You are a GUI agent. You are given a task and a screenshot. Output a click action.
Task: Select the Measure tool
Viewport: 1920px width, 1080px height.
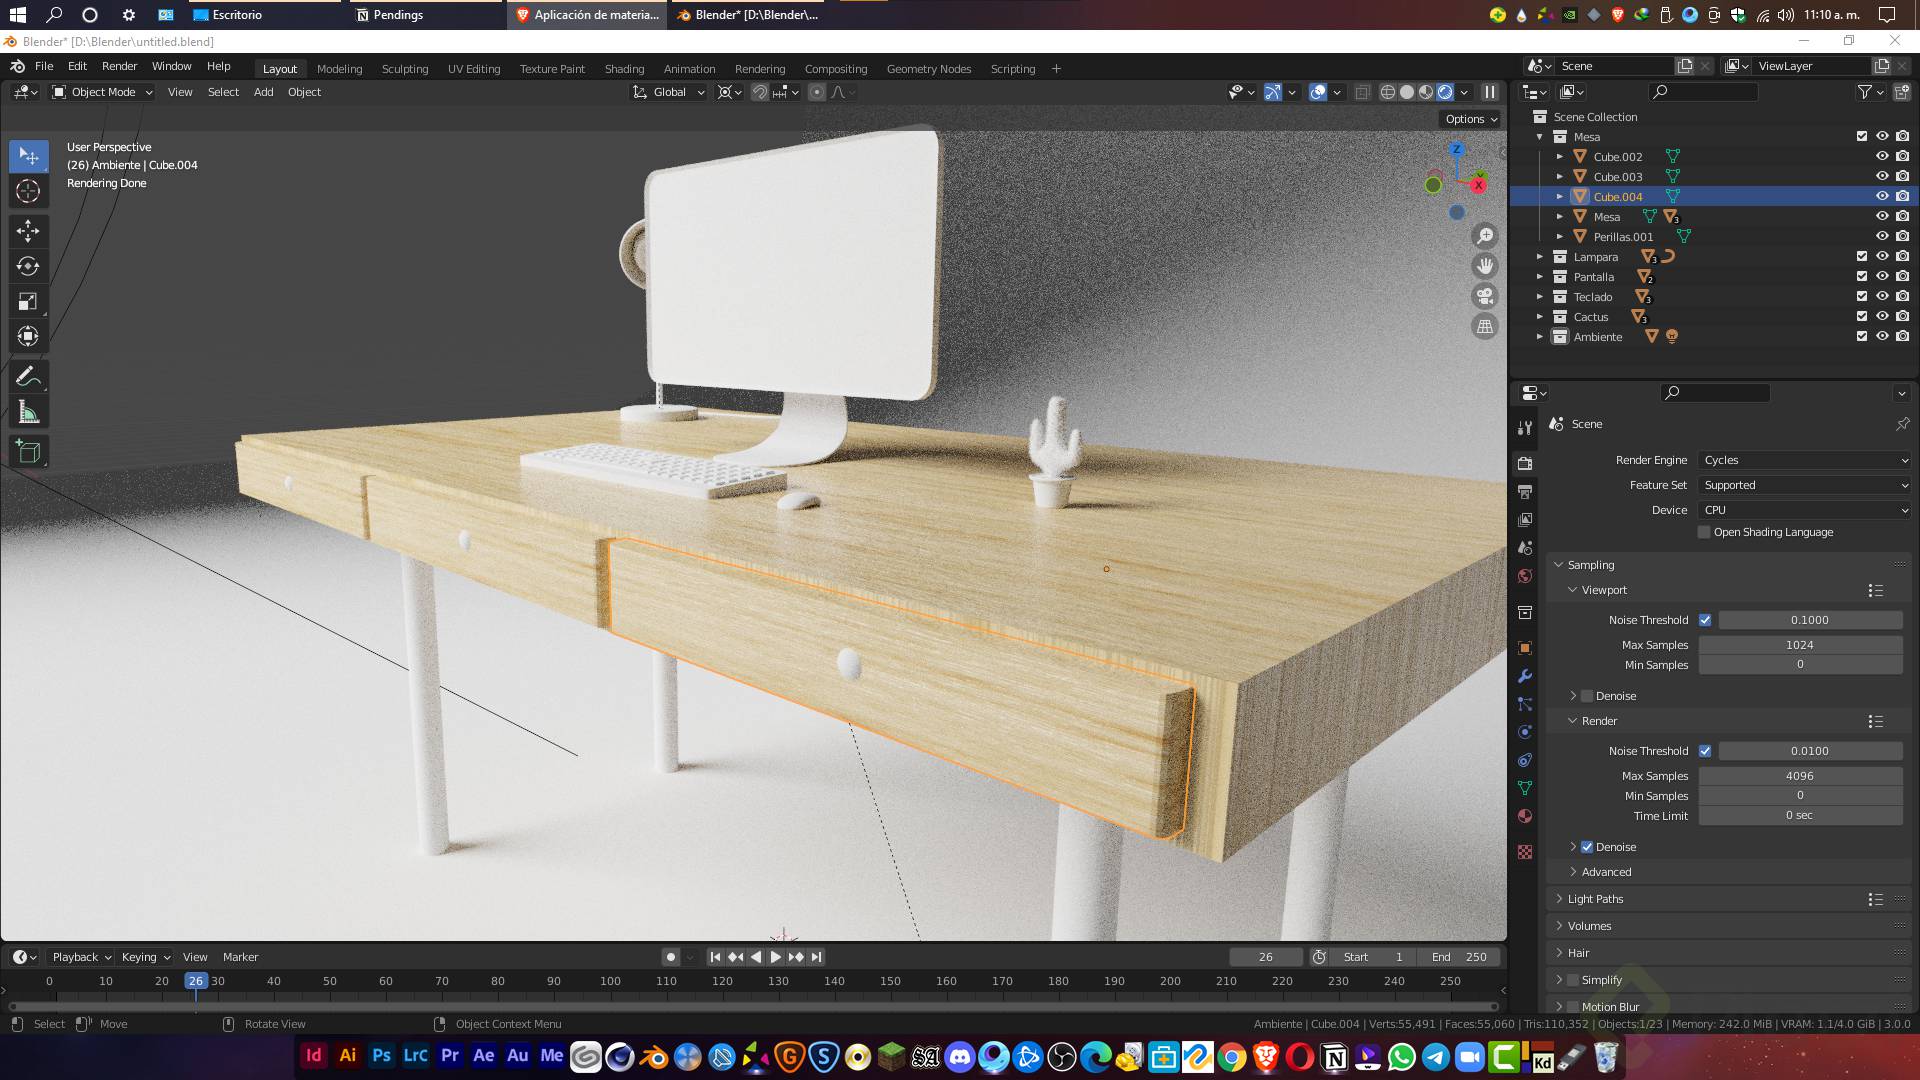(x=28, y=412)
